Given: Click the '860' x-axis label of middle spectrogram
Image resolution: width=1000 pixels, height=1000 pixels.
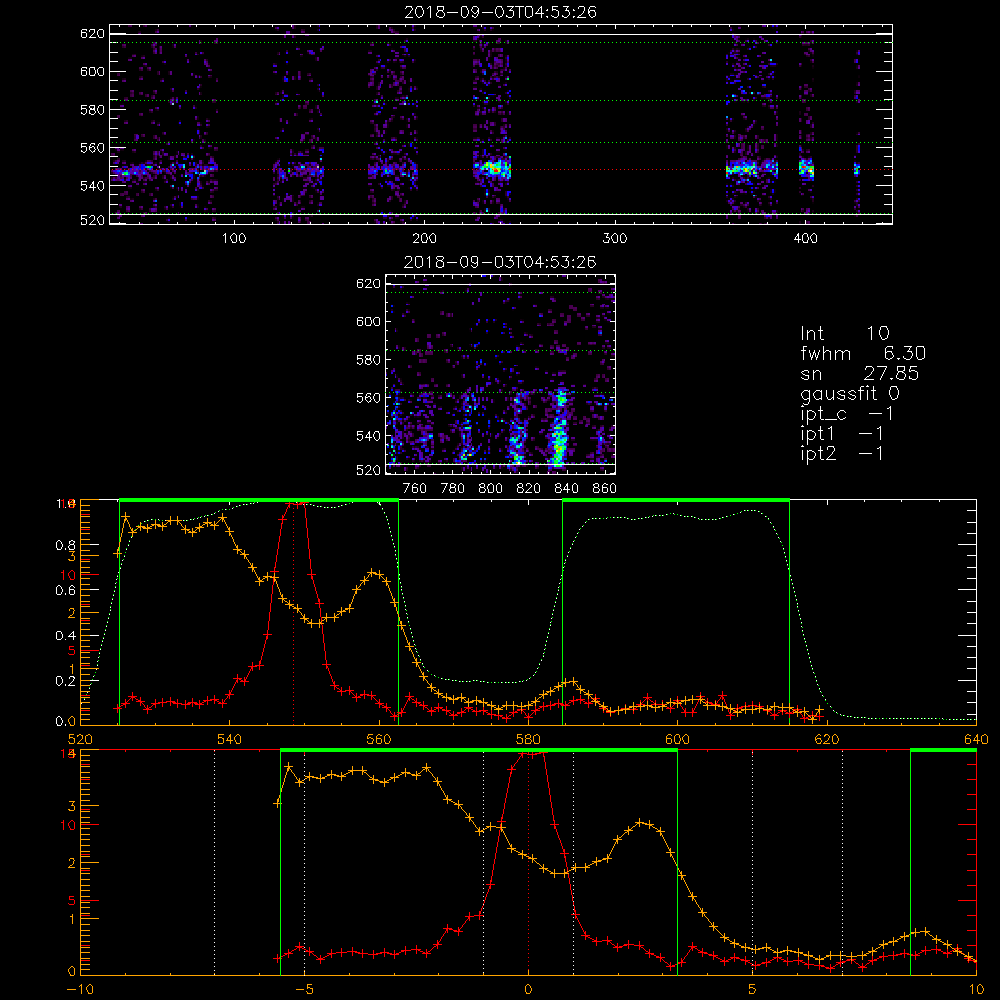Looking at the screenshot, I should 605,489.
